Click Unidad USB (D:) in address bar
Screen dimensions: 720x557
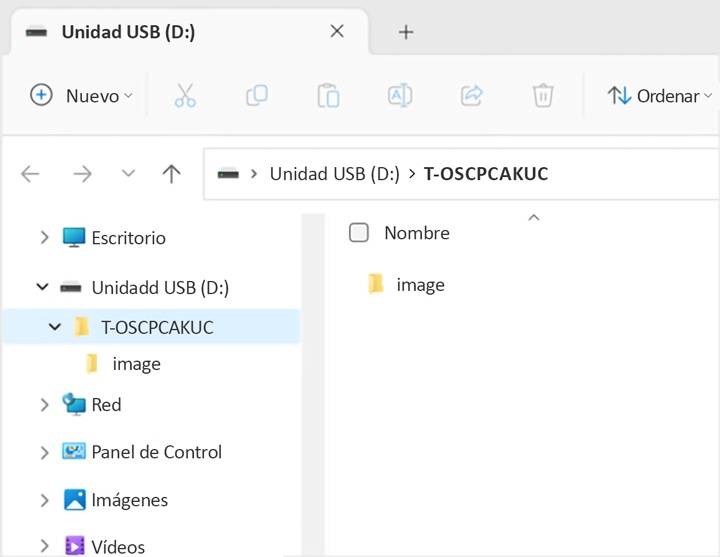[335, 174]
